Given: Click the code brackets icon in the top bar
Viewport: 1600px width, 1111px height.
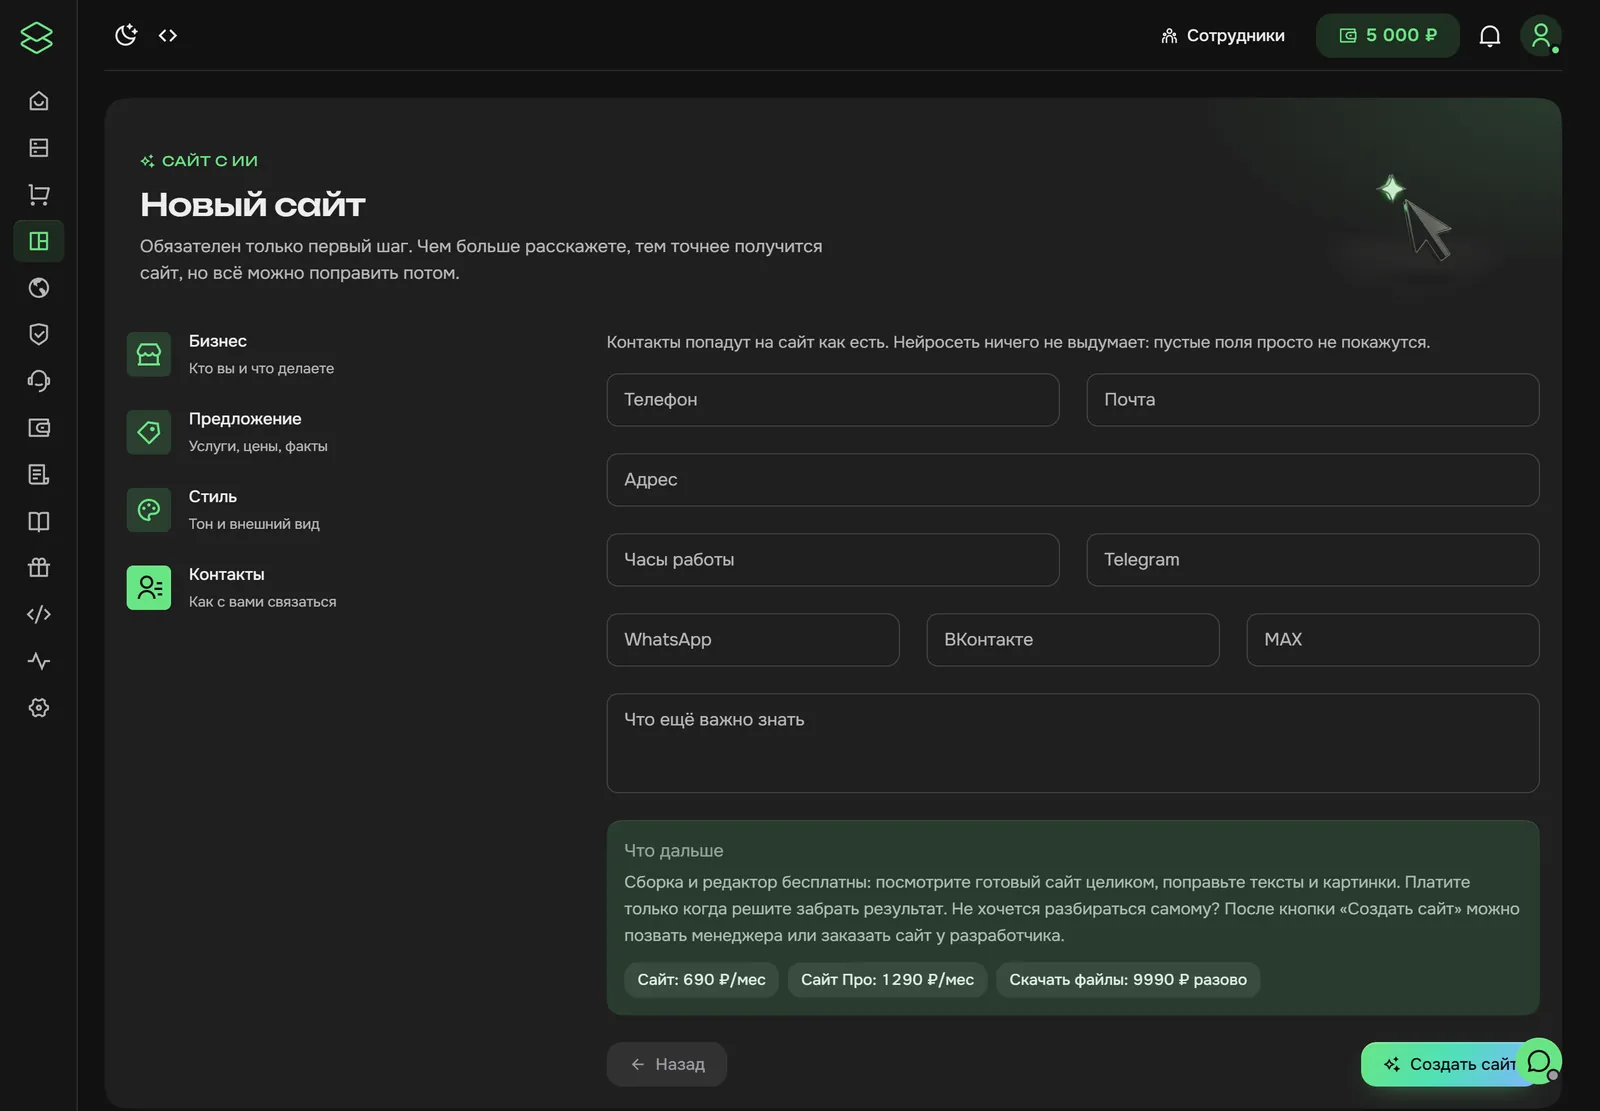Looking at the screenshot, I should (168, 35).
